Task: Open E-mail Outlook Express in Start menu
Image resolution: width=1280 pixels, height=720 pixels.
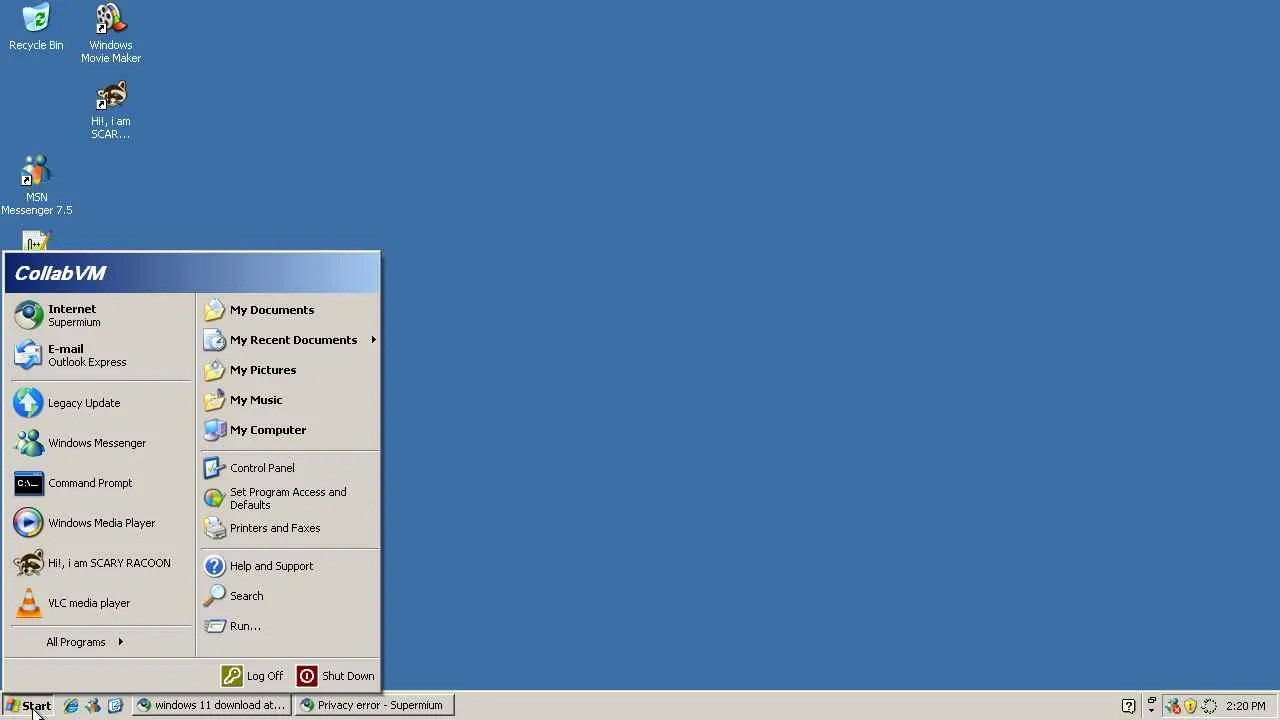Action: point(101,355)
